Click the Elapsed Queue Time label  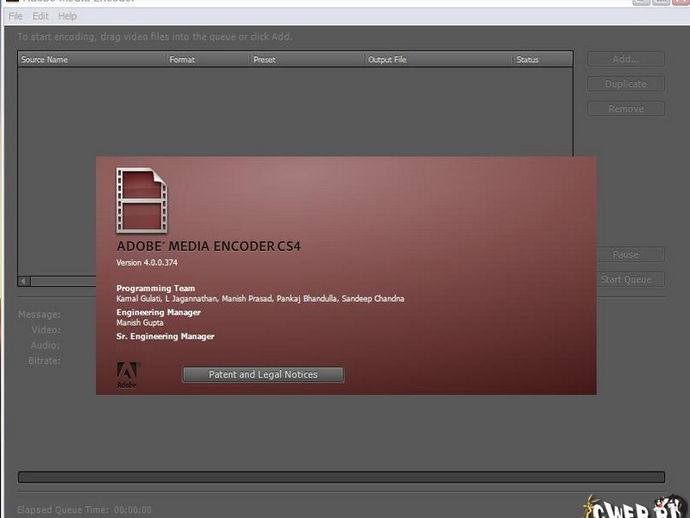63,510
